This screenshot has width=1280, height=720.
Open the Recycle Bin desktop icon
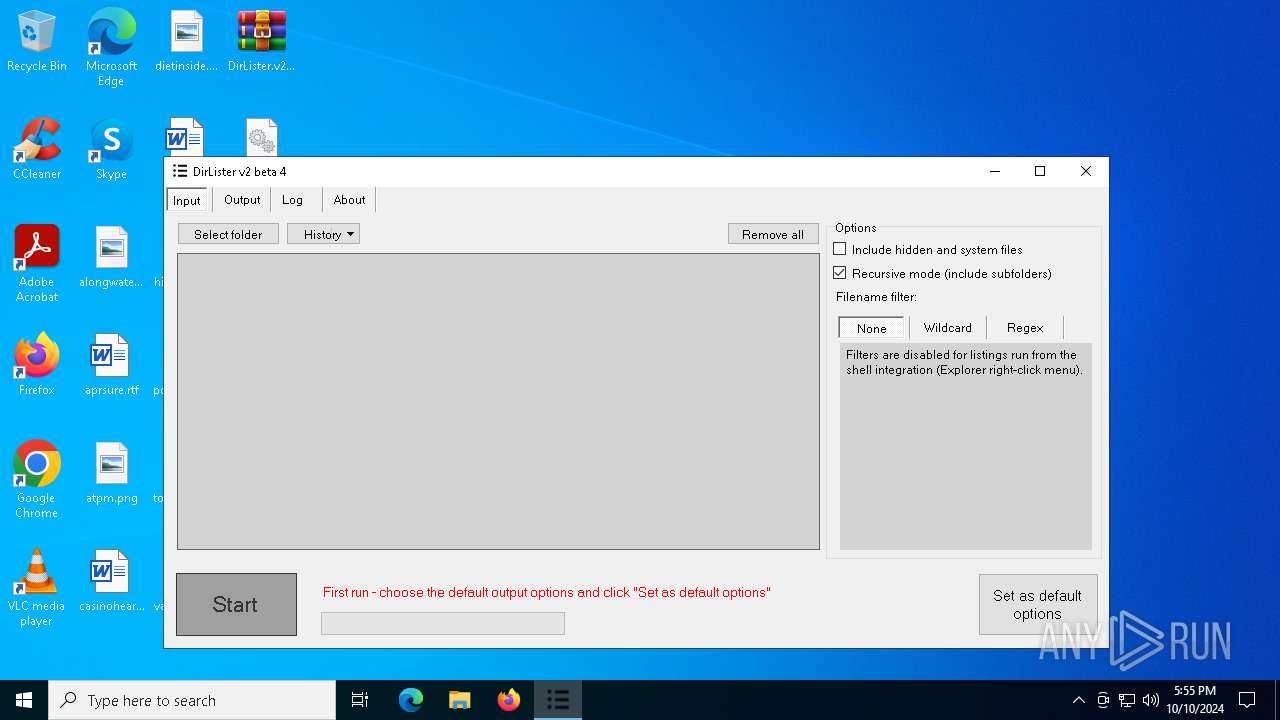tap(37, 42)
